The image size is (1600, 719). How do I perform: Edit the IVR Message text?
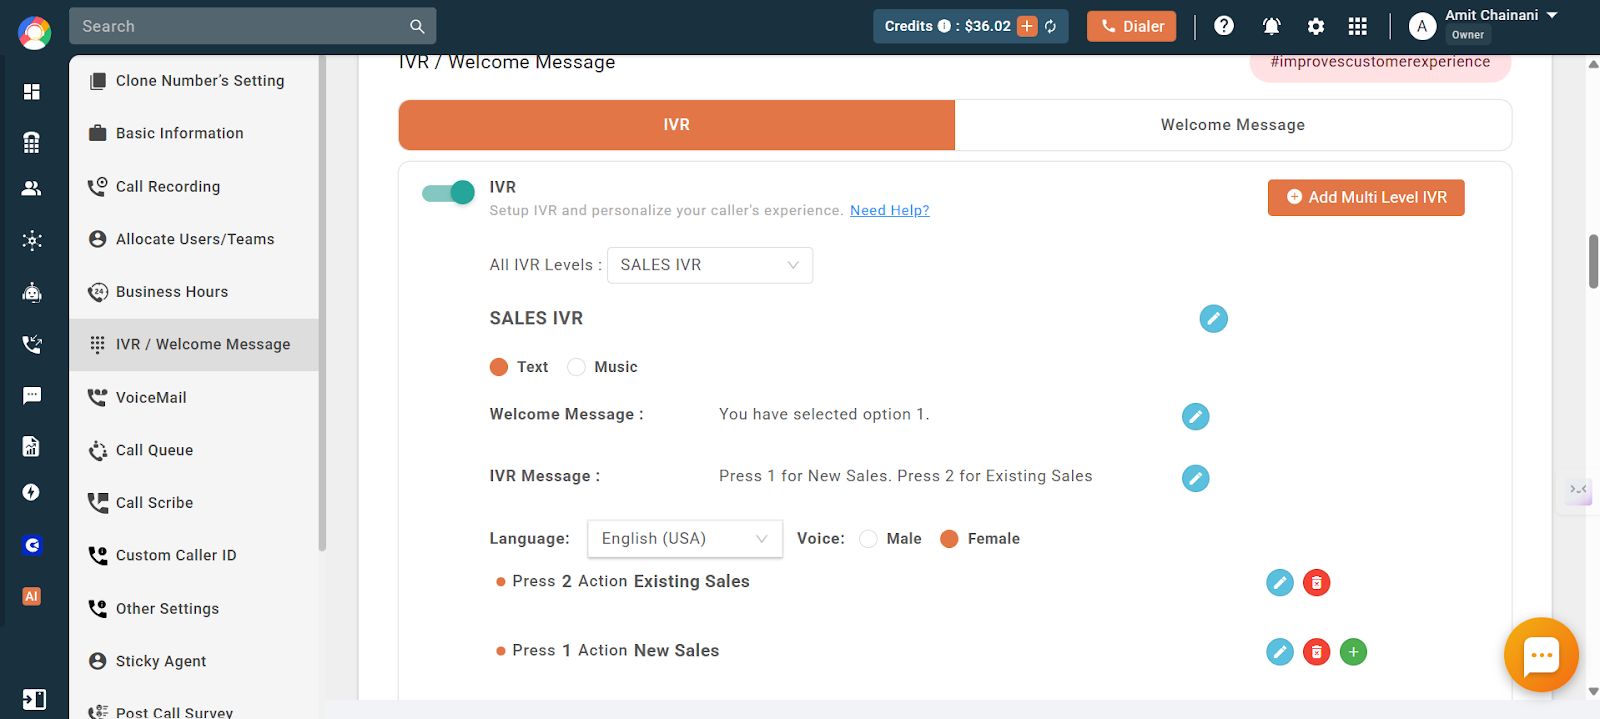(1195, 479)
